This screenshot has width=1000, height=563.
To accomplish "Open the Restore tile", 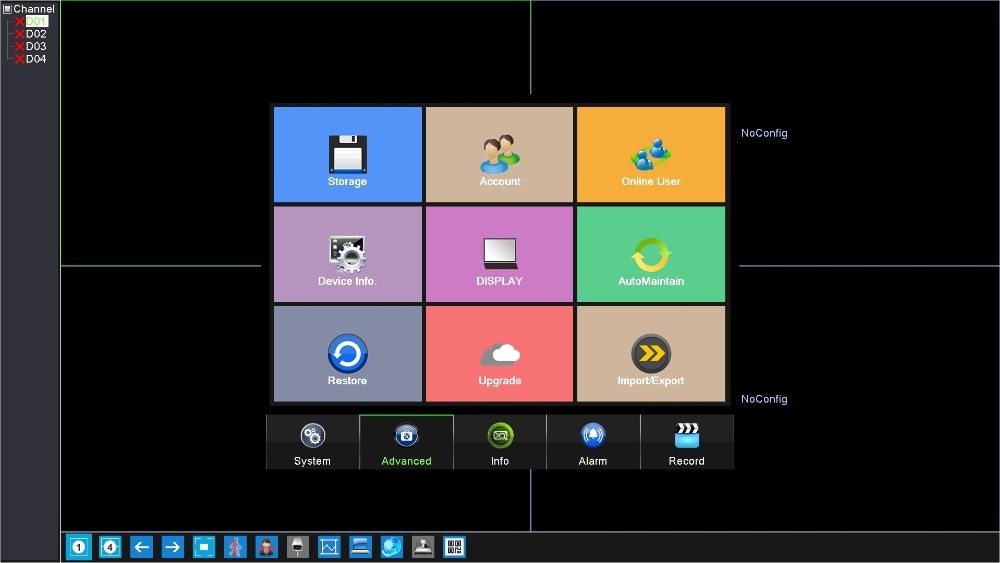I will coord(348,354).
